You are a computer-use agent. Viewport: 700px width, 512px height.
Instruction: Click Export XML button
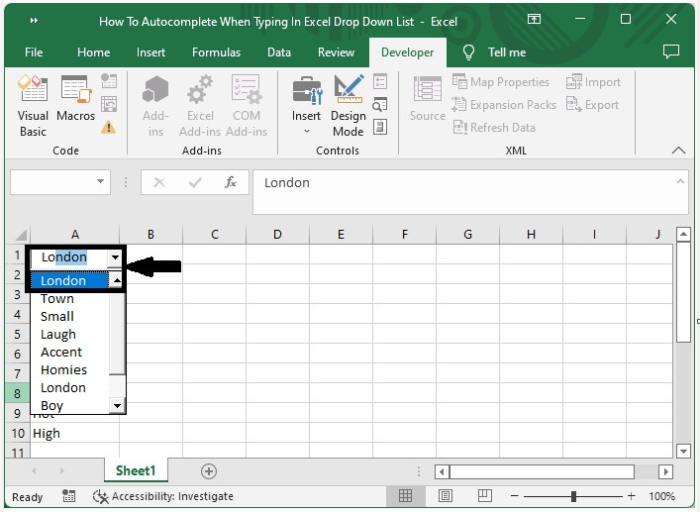[x=592, y=104]
